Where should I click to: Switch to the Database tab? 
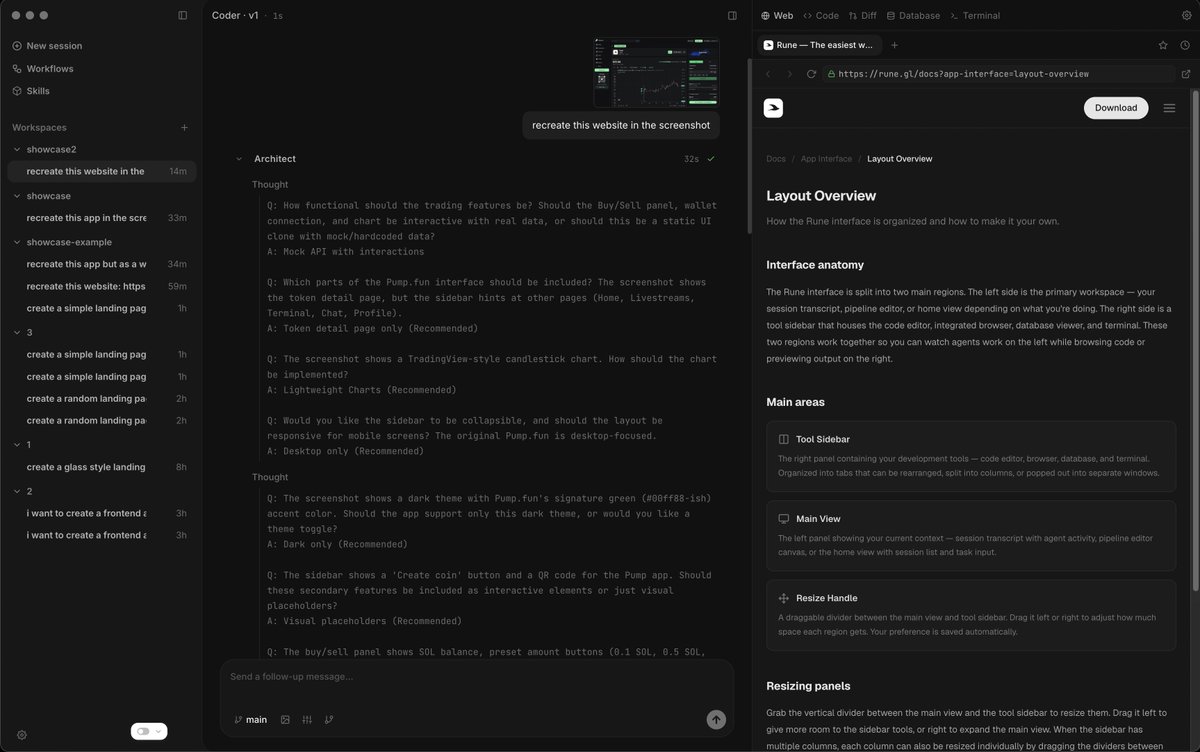pos(913,16)
